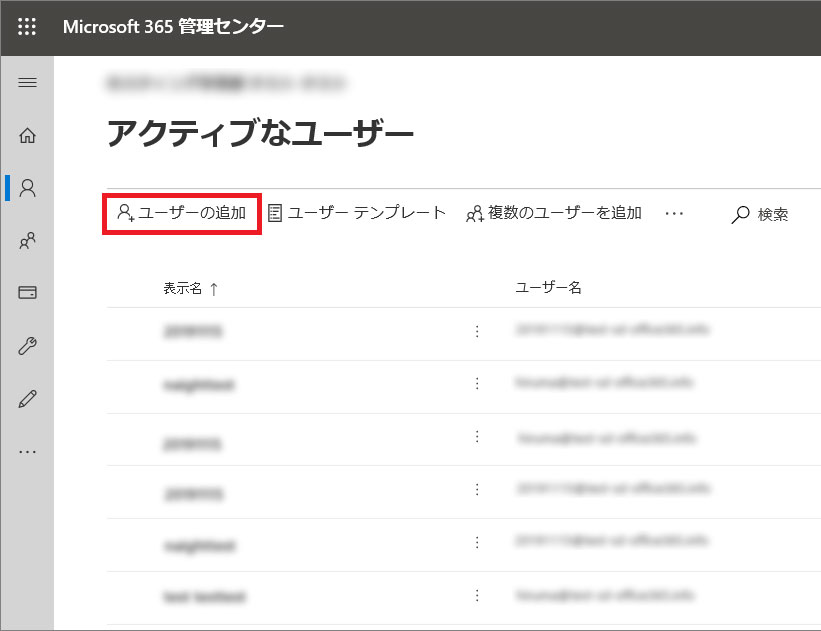Click Microsoft 365 管理センター title
This screenshot has height=631, width=821.
(x=173, y=26)
